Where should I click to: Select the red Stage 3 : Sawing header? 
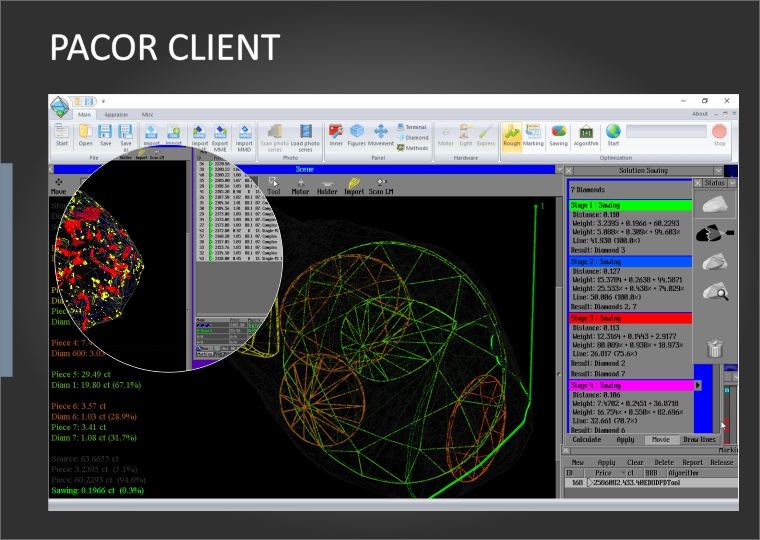coord(631,318)
